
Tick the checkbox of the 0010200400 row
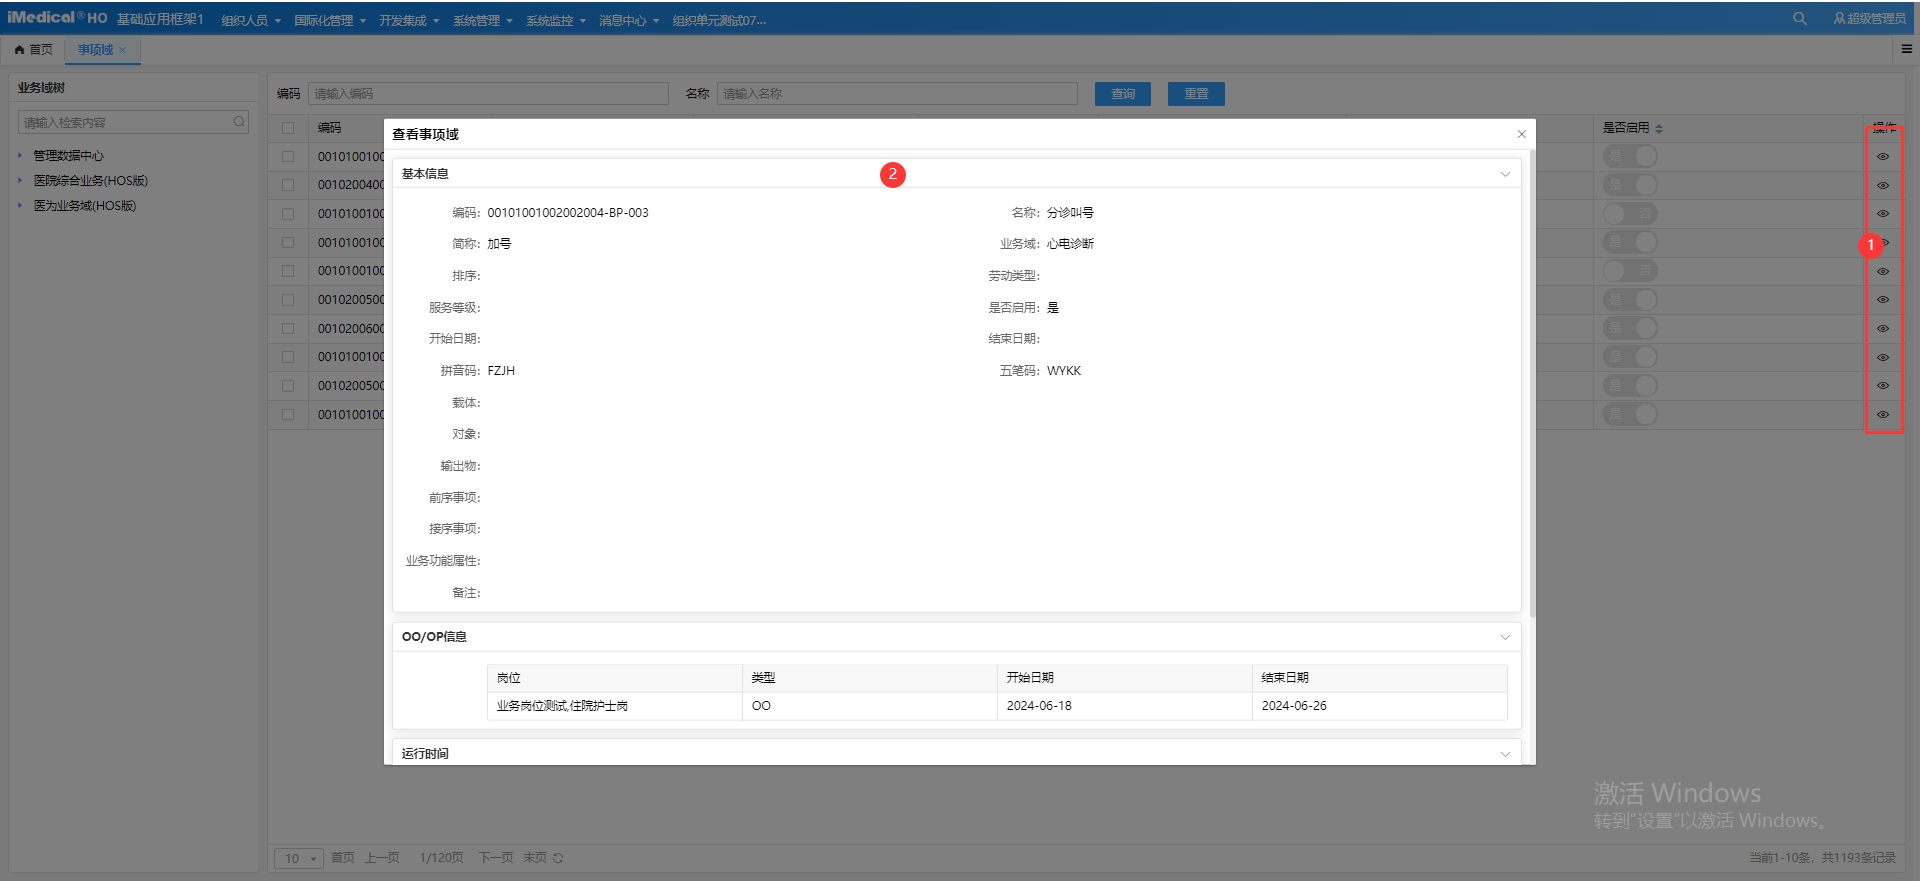(x=288, y=185)
